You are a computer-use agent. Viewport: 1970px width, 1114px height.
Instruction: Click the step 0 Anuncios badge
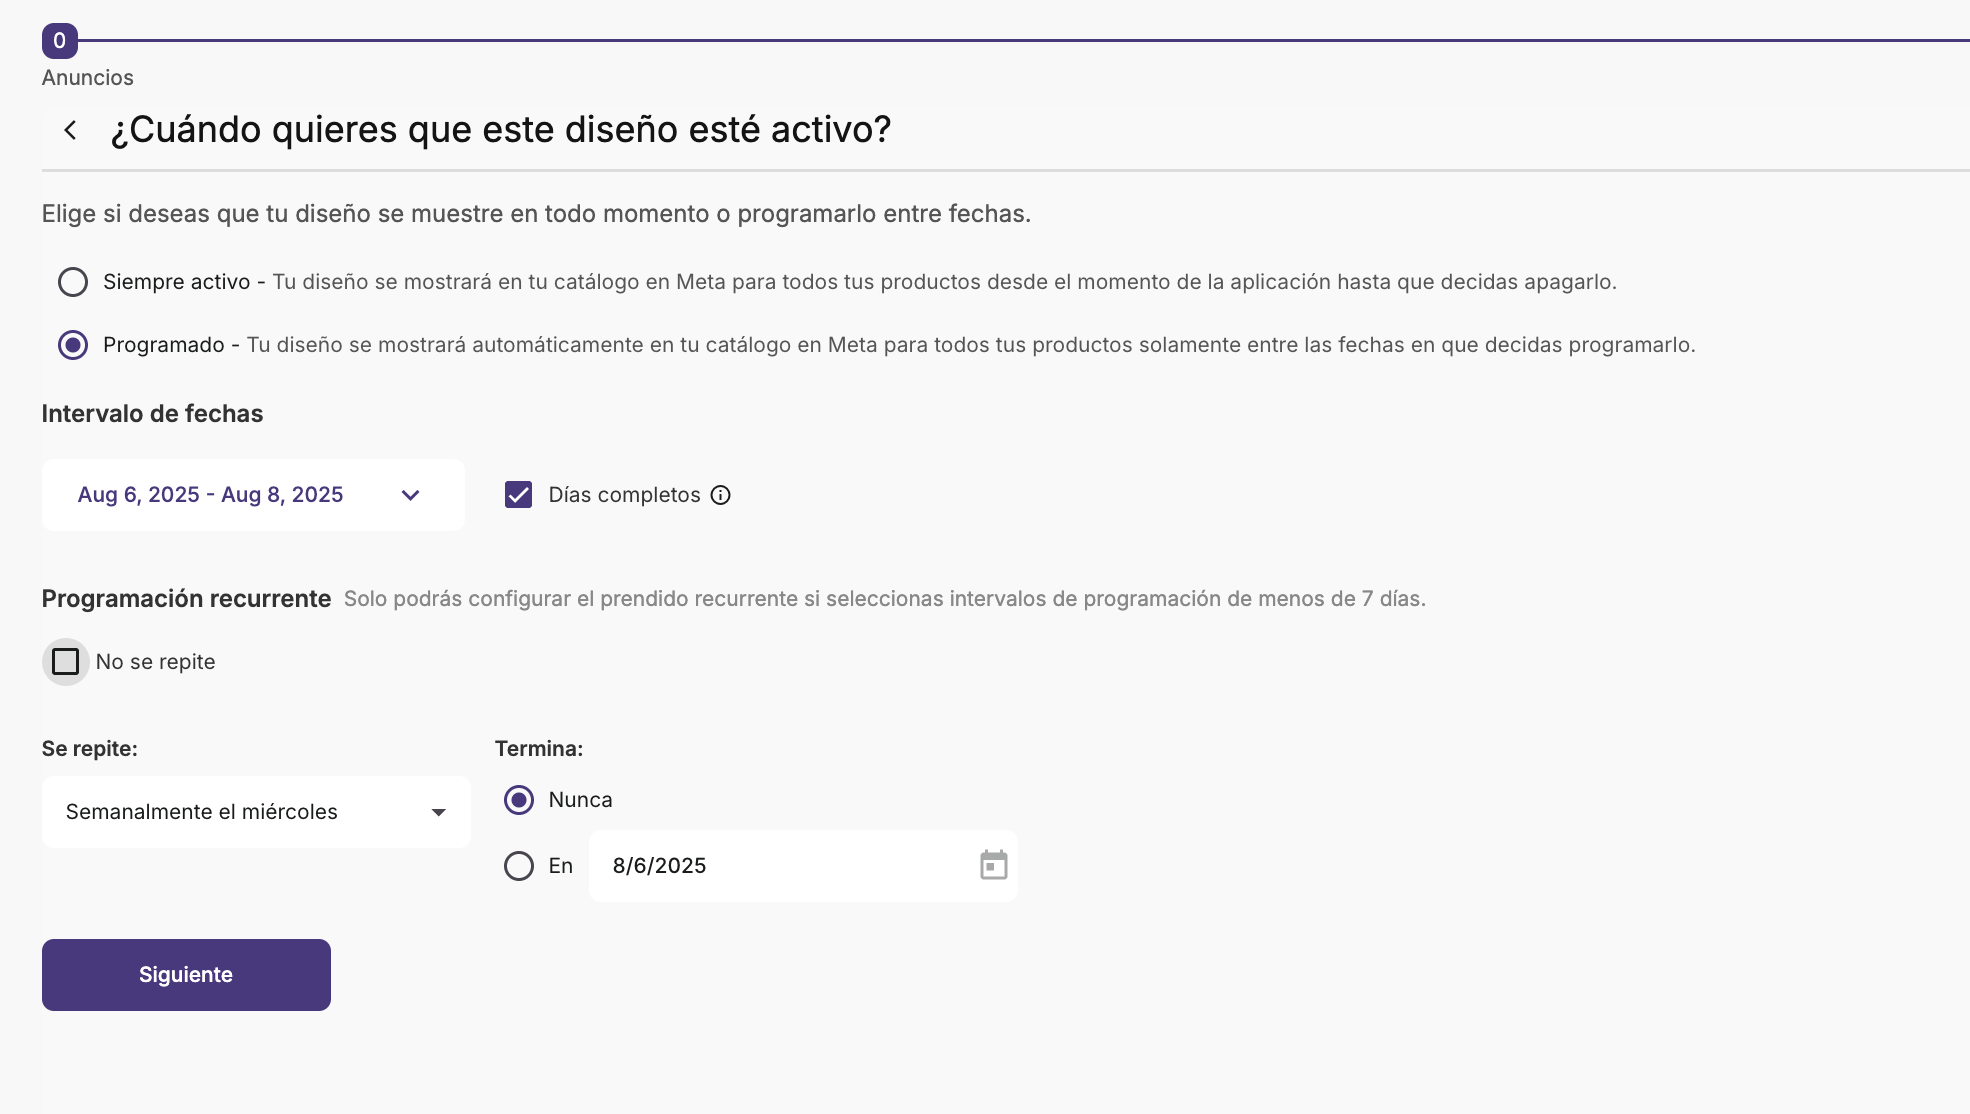pyautogui.click(x=59, y=41)
